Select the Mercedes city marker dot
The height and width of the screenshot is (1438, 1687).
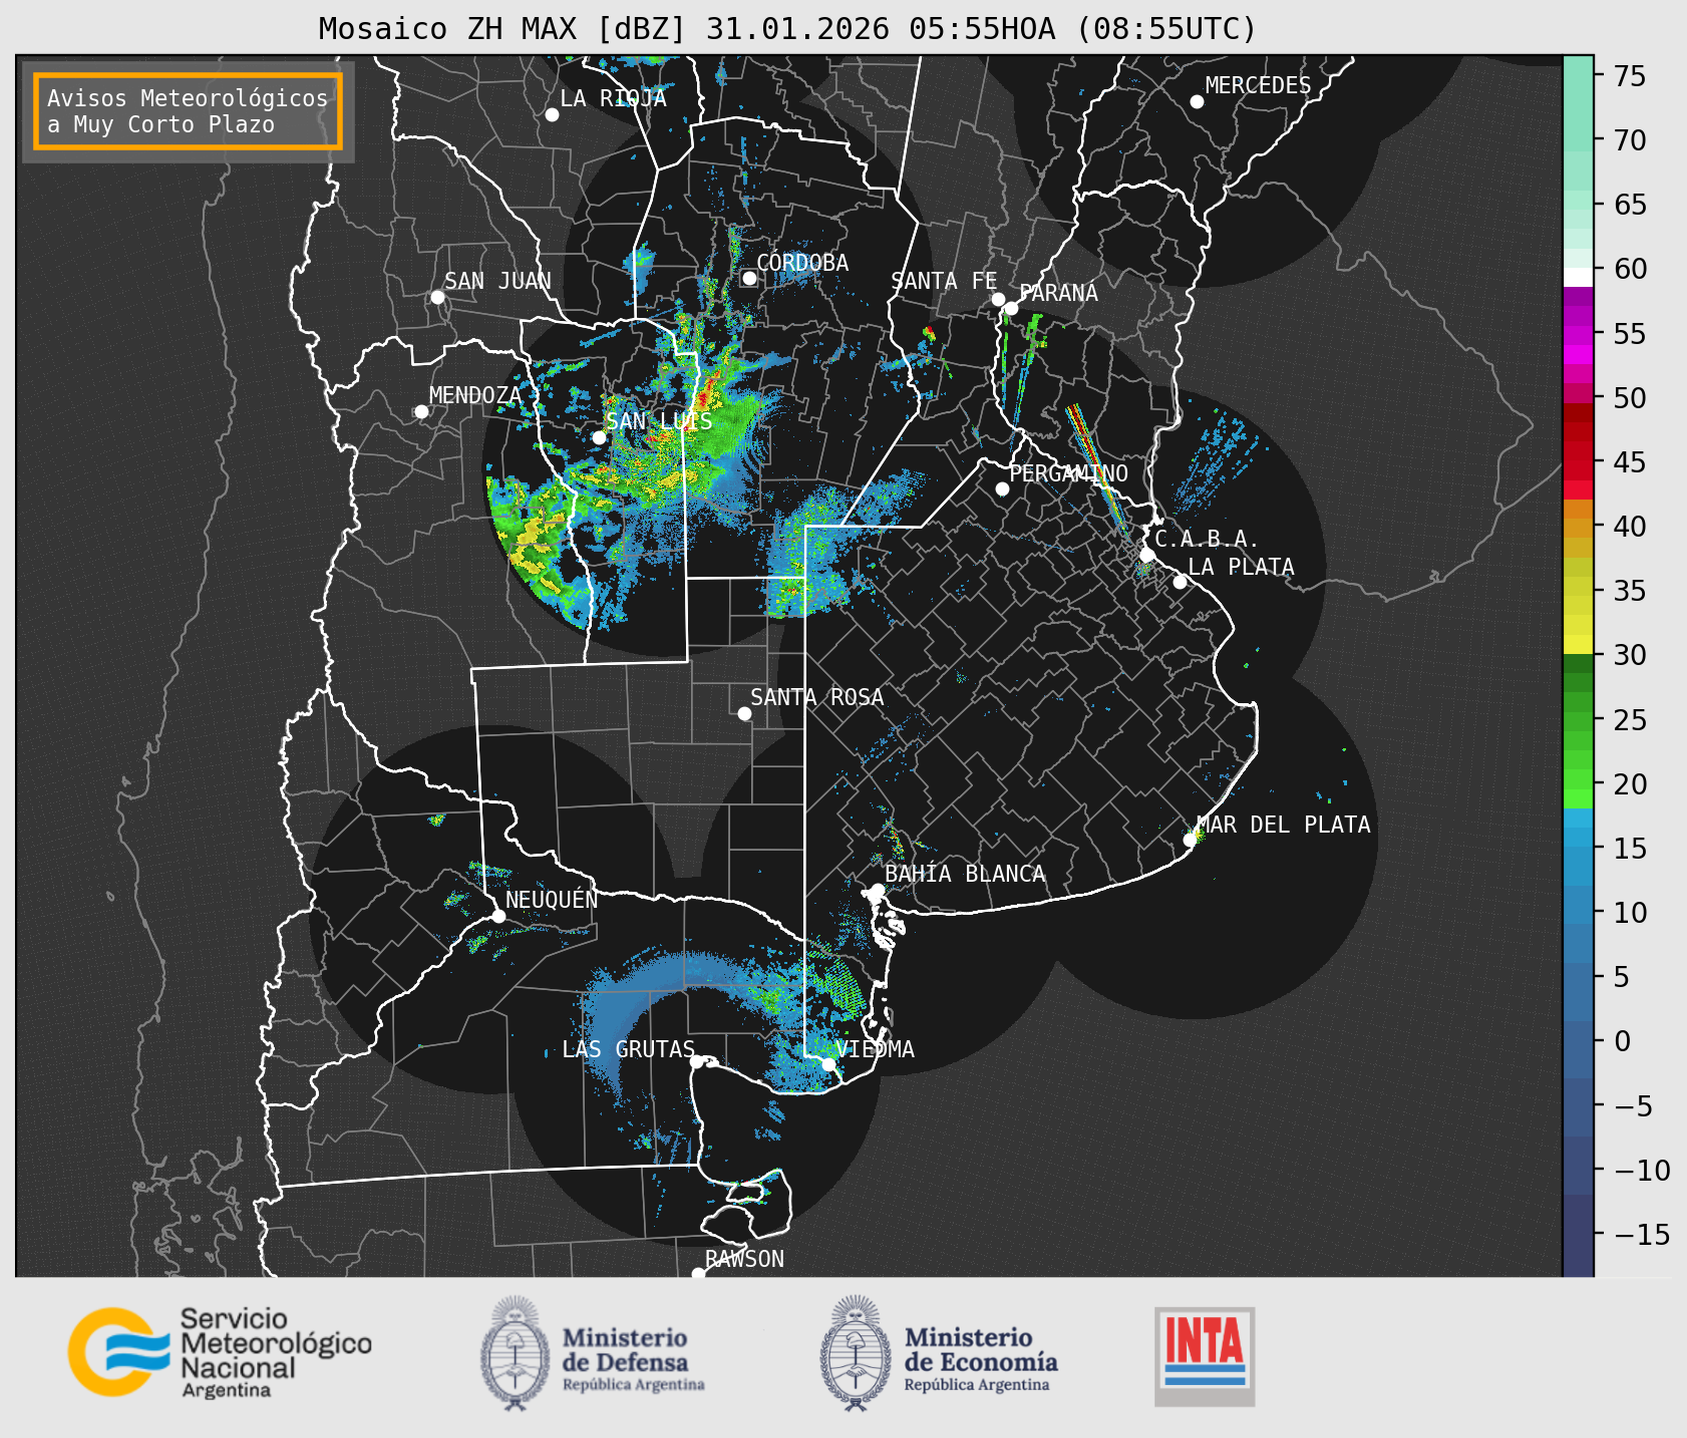pyautogui.click(x=1197, y=102)
